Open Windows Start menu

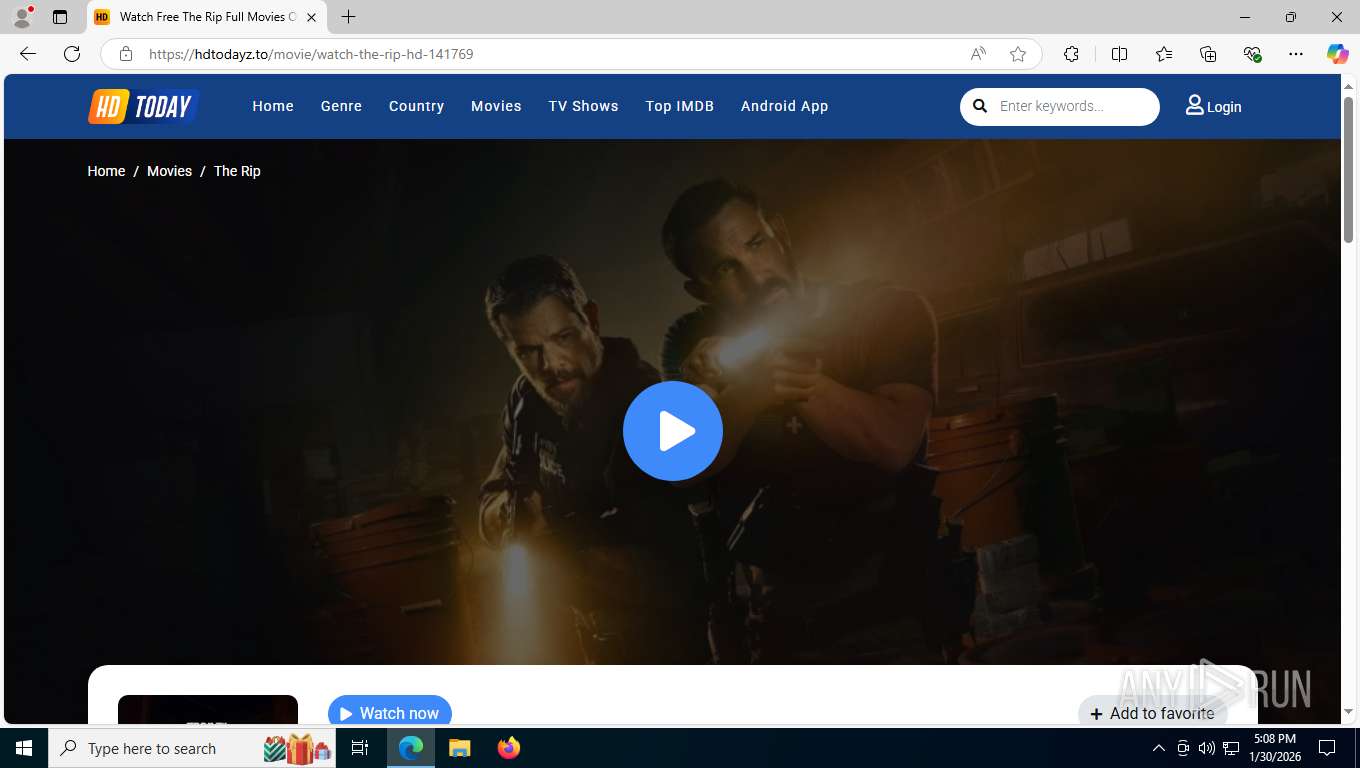pyautogui.click(x=24, y=748)
